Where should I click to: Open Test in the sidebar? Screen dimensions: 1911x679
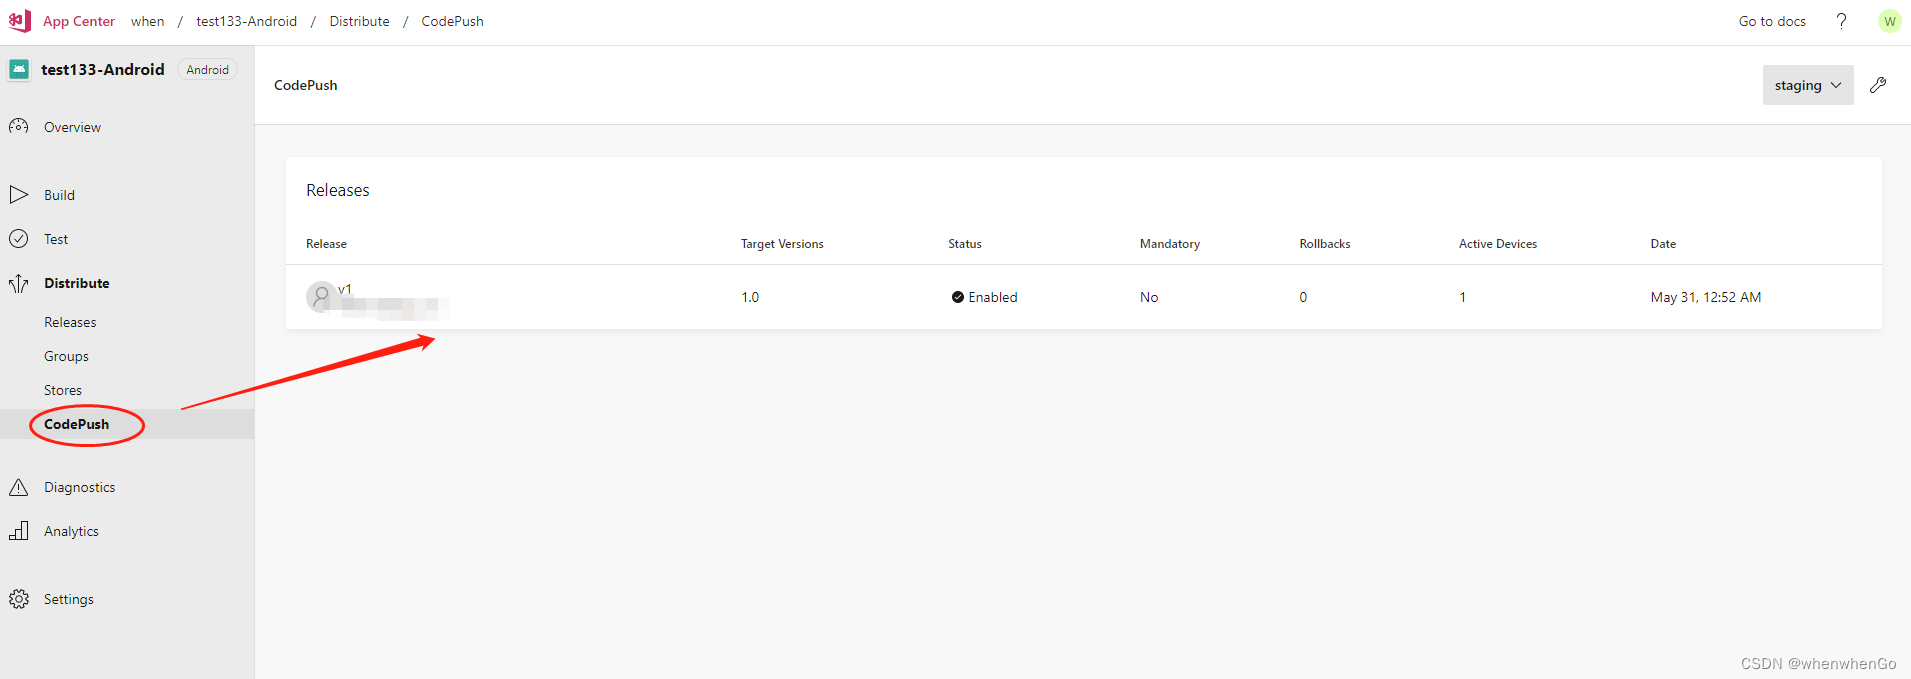click(x=56, y=239)
